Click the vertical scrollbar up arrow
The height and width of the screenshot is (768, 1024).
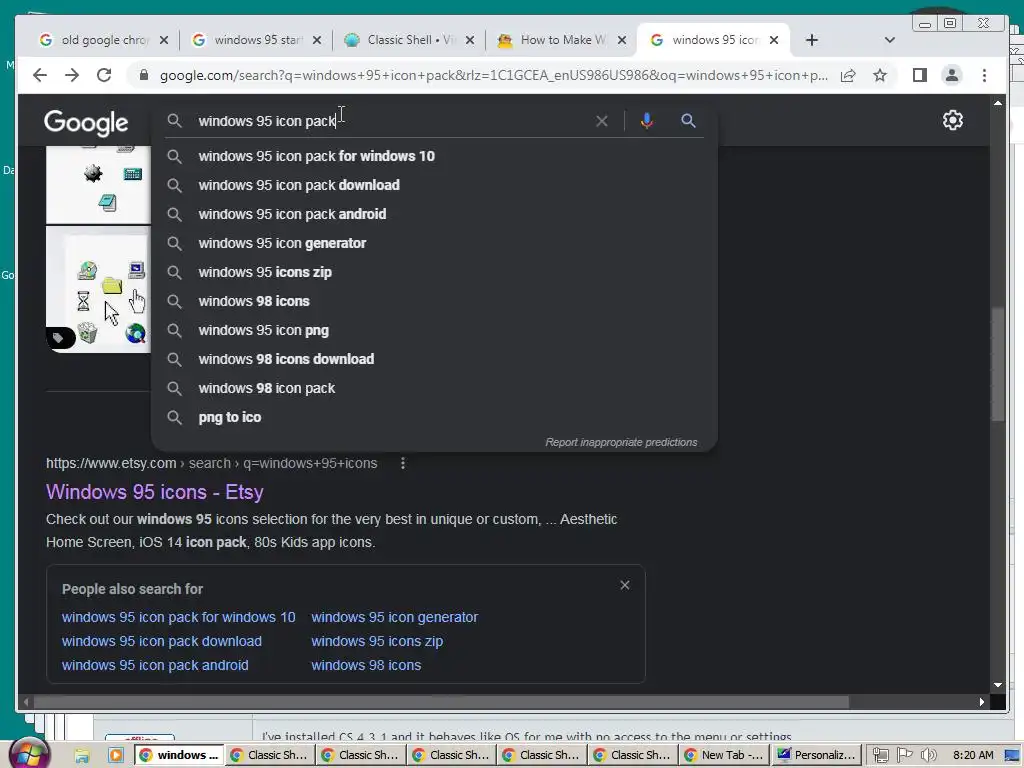coord(998,103)
